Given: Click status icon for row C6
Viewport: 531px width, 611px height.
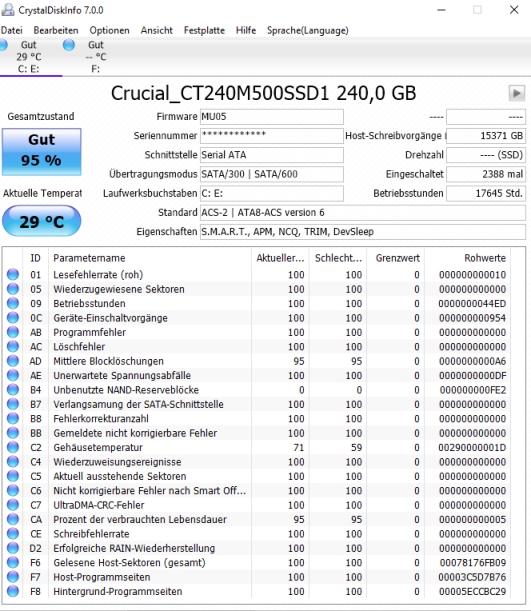Looking at the screenshot, I should point(13,491).
